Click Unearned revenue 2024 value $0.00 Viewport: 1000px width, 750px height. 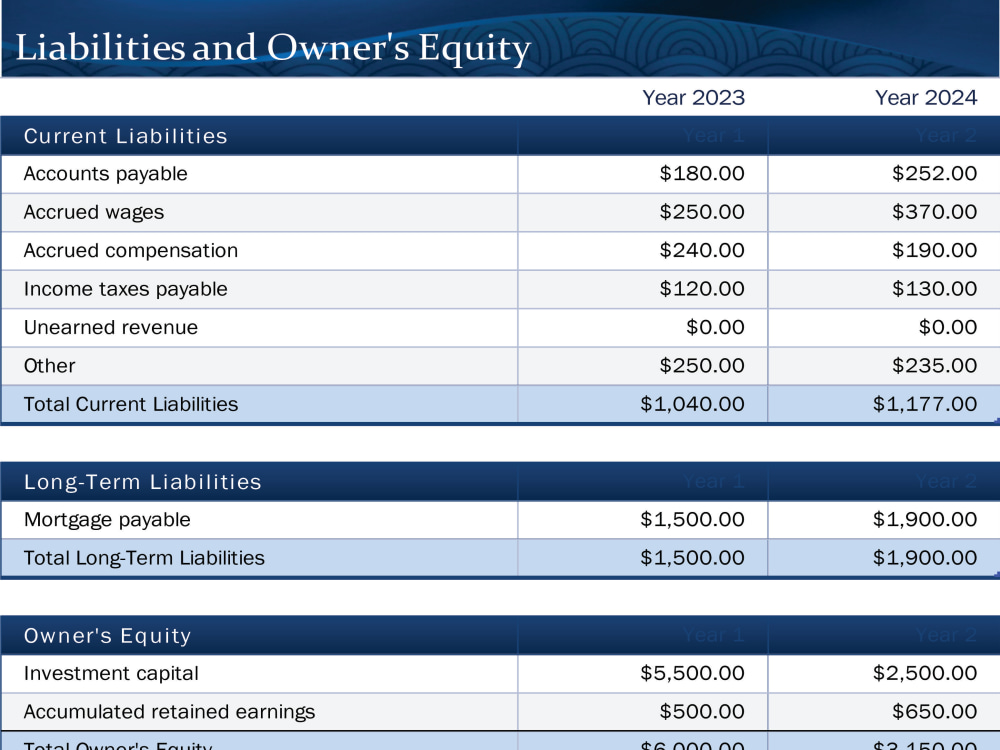pos(948,327)
